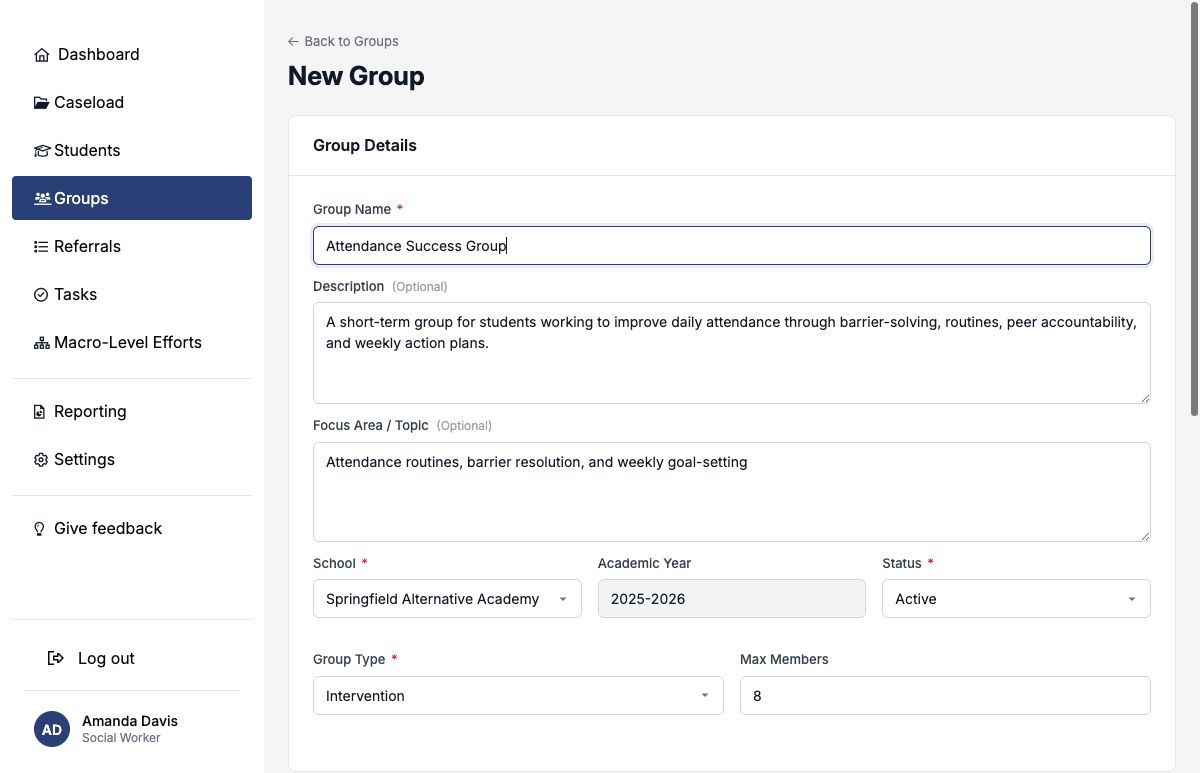Click the Dashboard home icon

point(41,55)
